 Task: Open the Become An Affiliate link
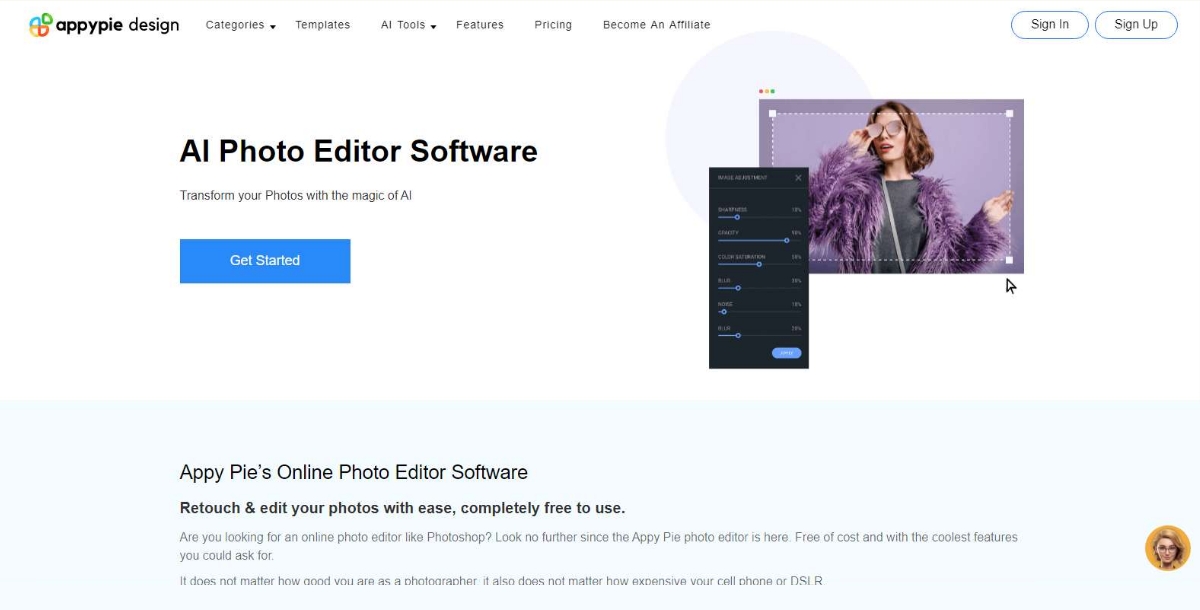click(656, 25)
